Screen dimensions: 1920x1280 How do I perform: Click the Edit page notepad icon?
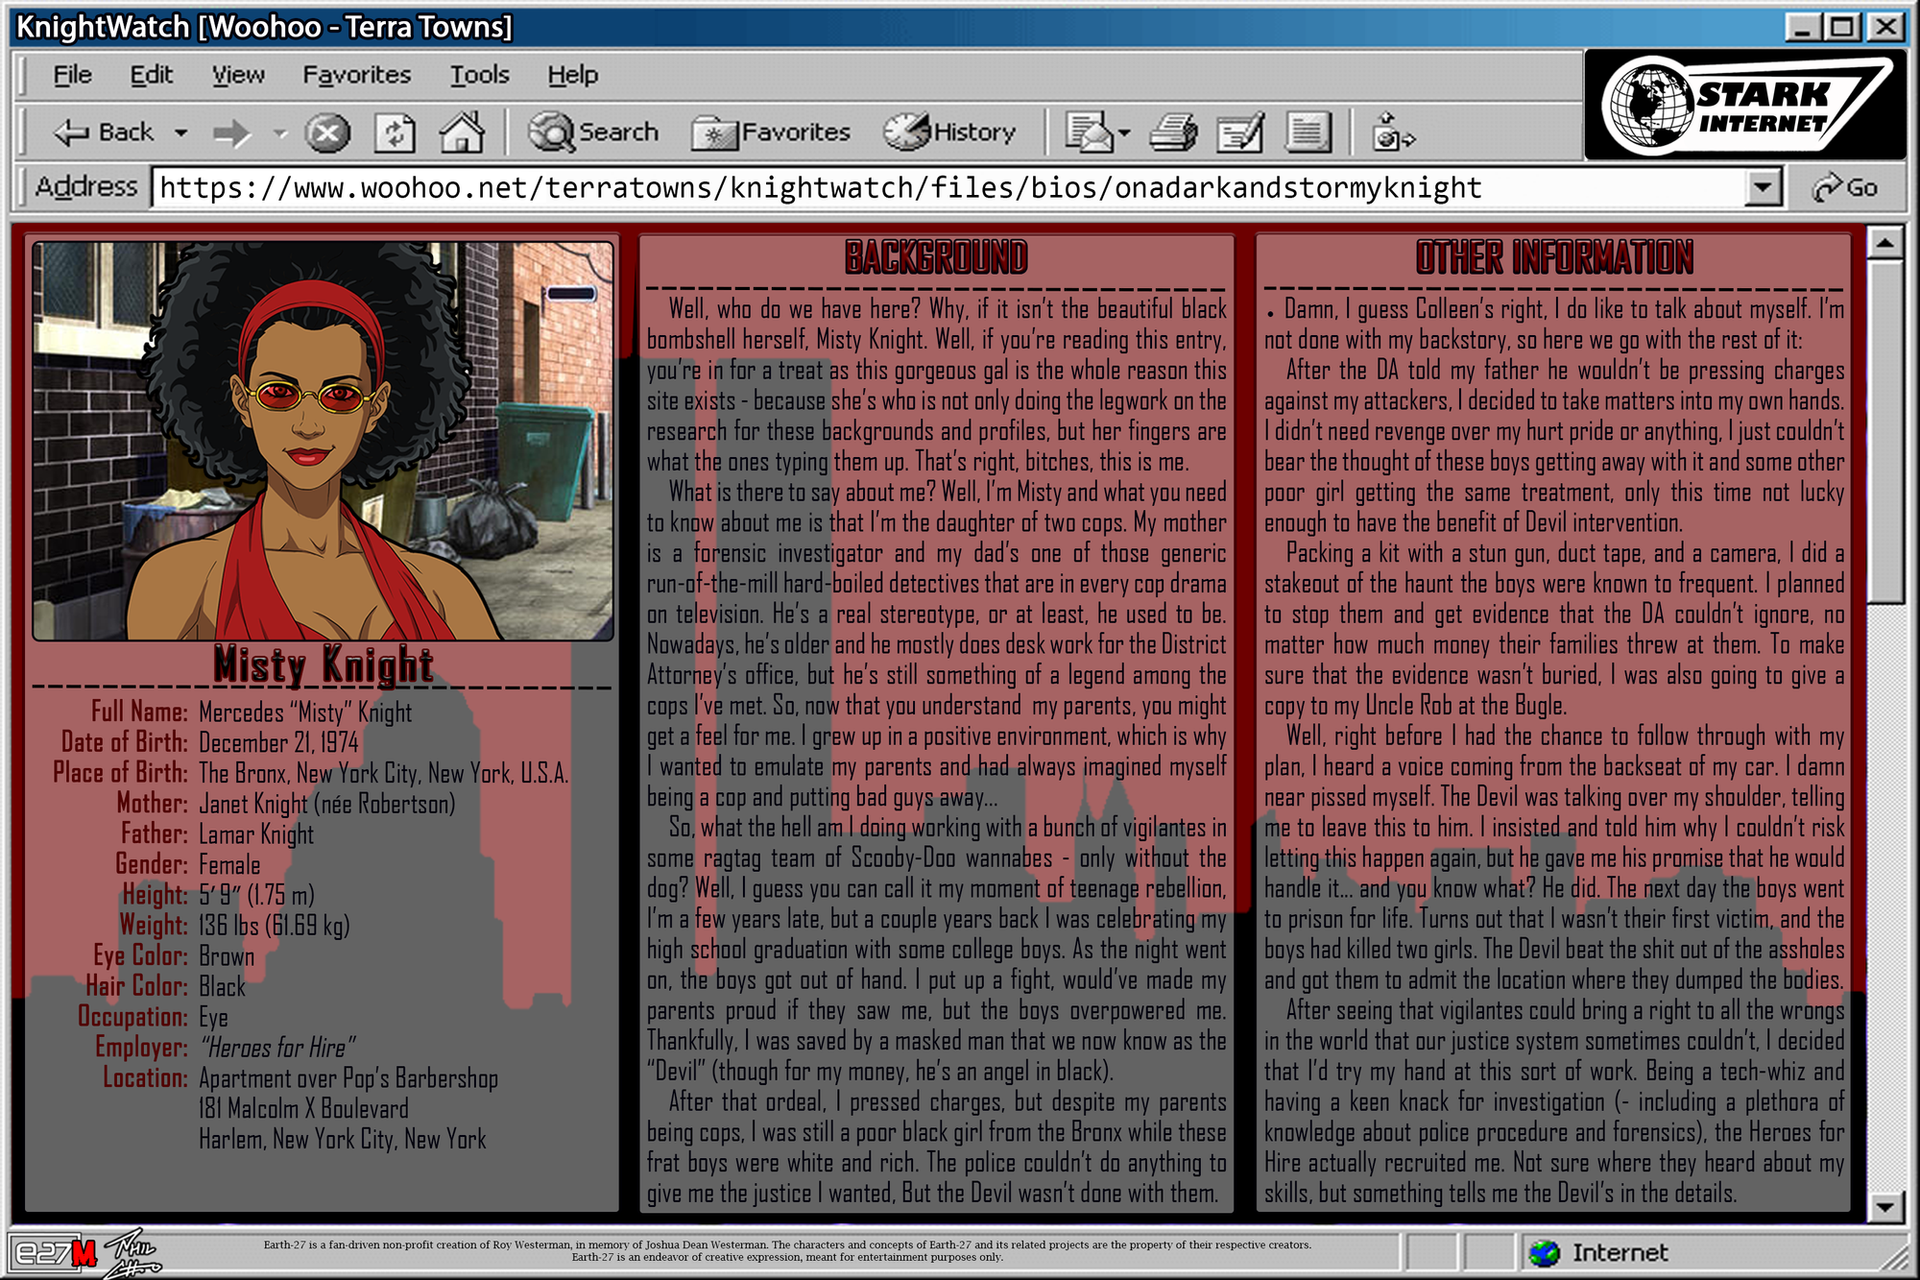click(1240, 132)
